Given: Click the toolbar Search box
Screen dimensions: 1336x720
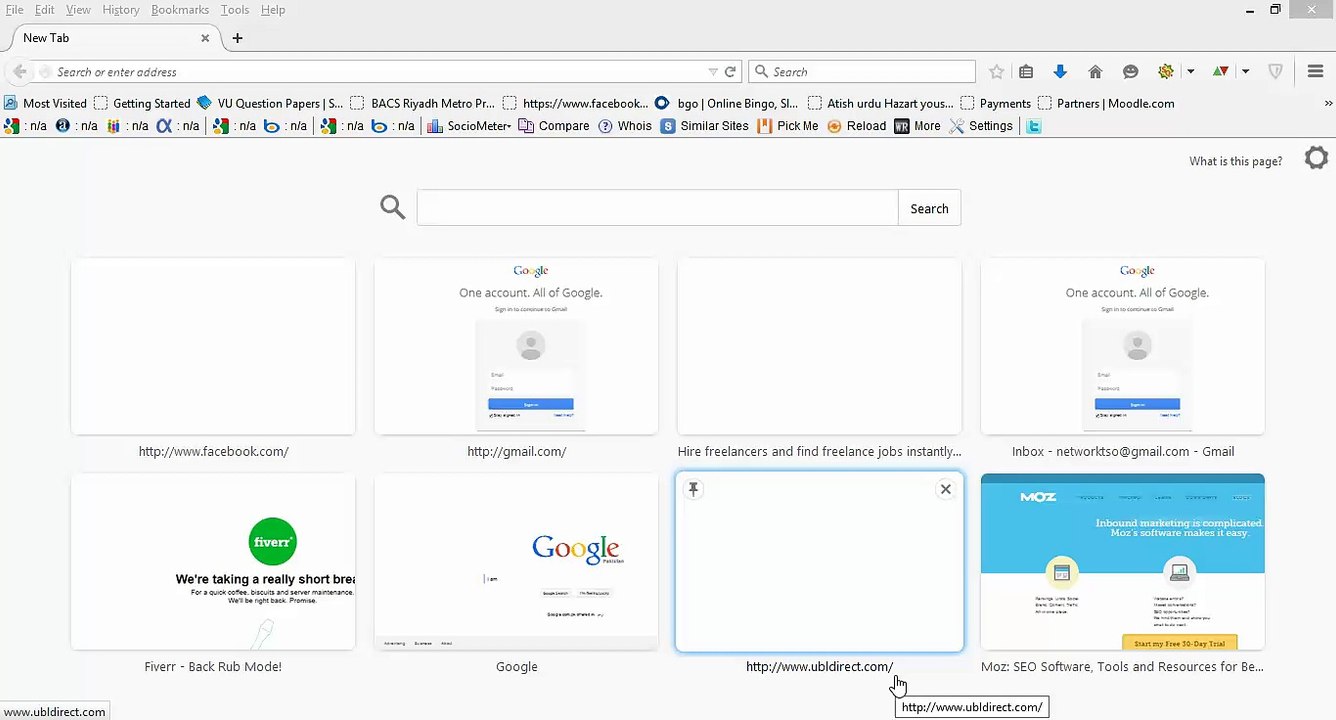Looking at the screenshot, I should [x=862, y=72].
